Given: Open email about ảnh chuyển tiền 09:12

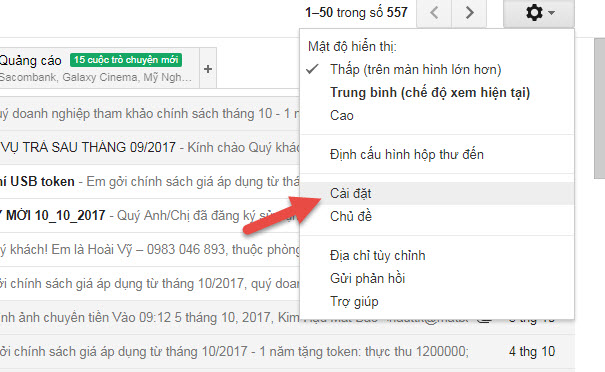Looking at the screenshot, I should tap(149, 318).
